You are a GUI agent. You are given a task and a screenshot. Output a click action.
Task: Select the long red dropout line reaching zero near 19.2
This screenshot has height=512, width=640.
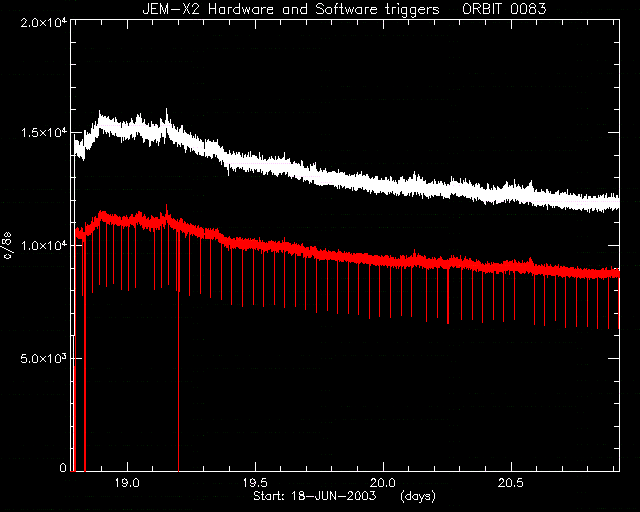point(178,351)
